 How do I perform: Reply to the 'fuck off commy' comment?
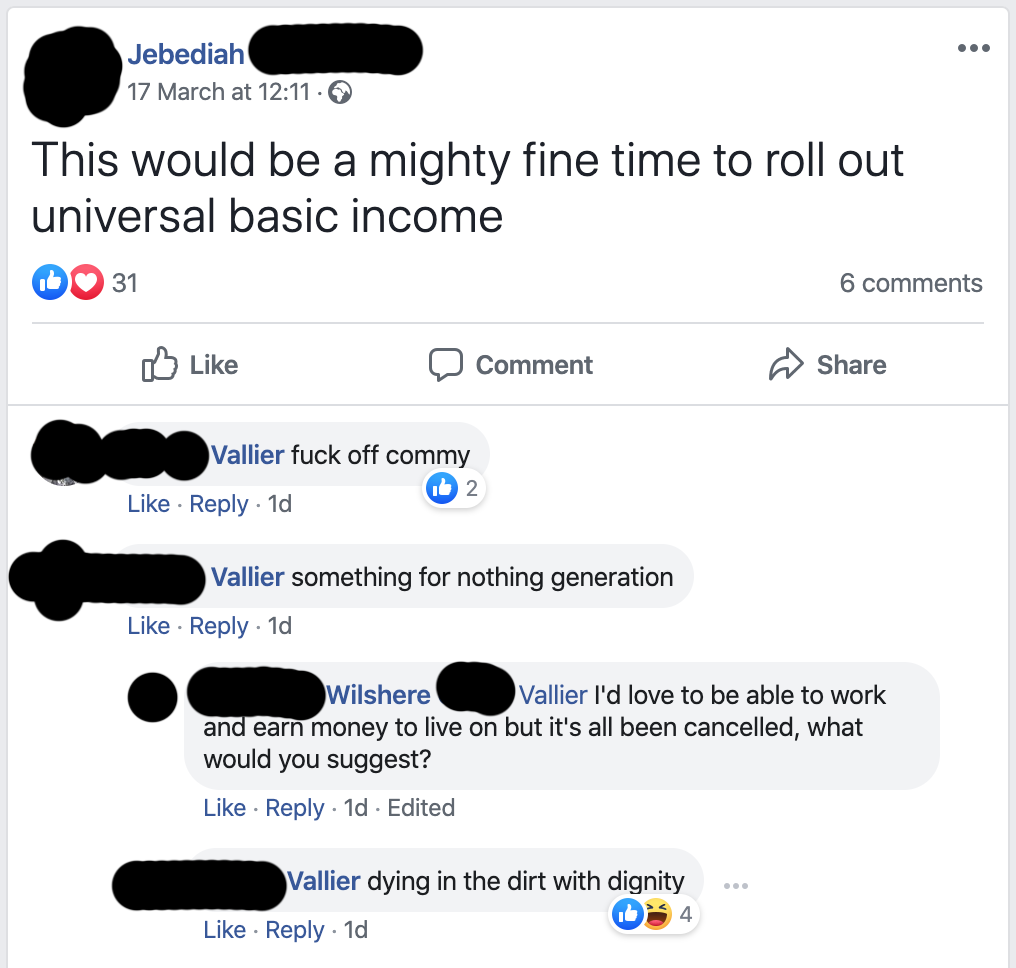(219, 504)
